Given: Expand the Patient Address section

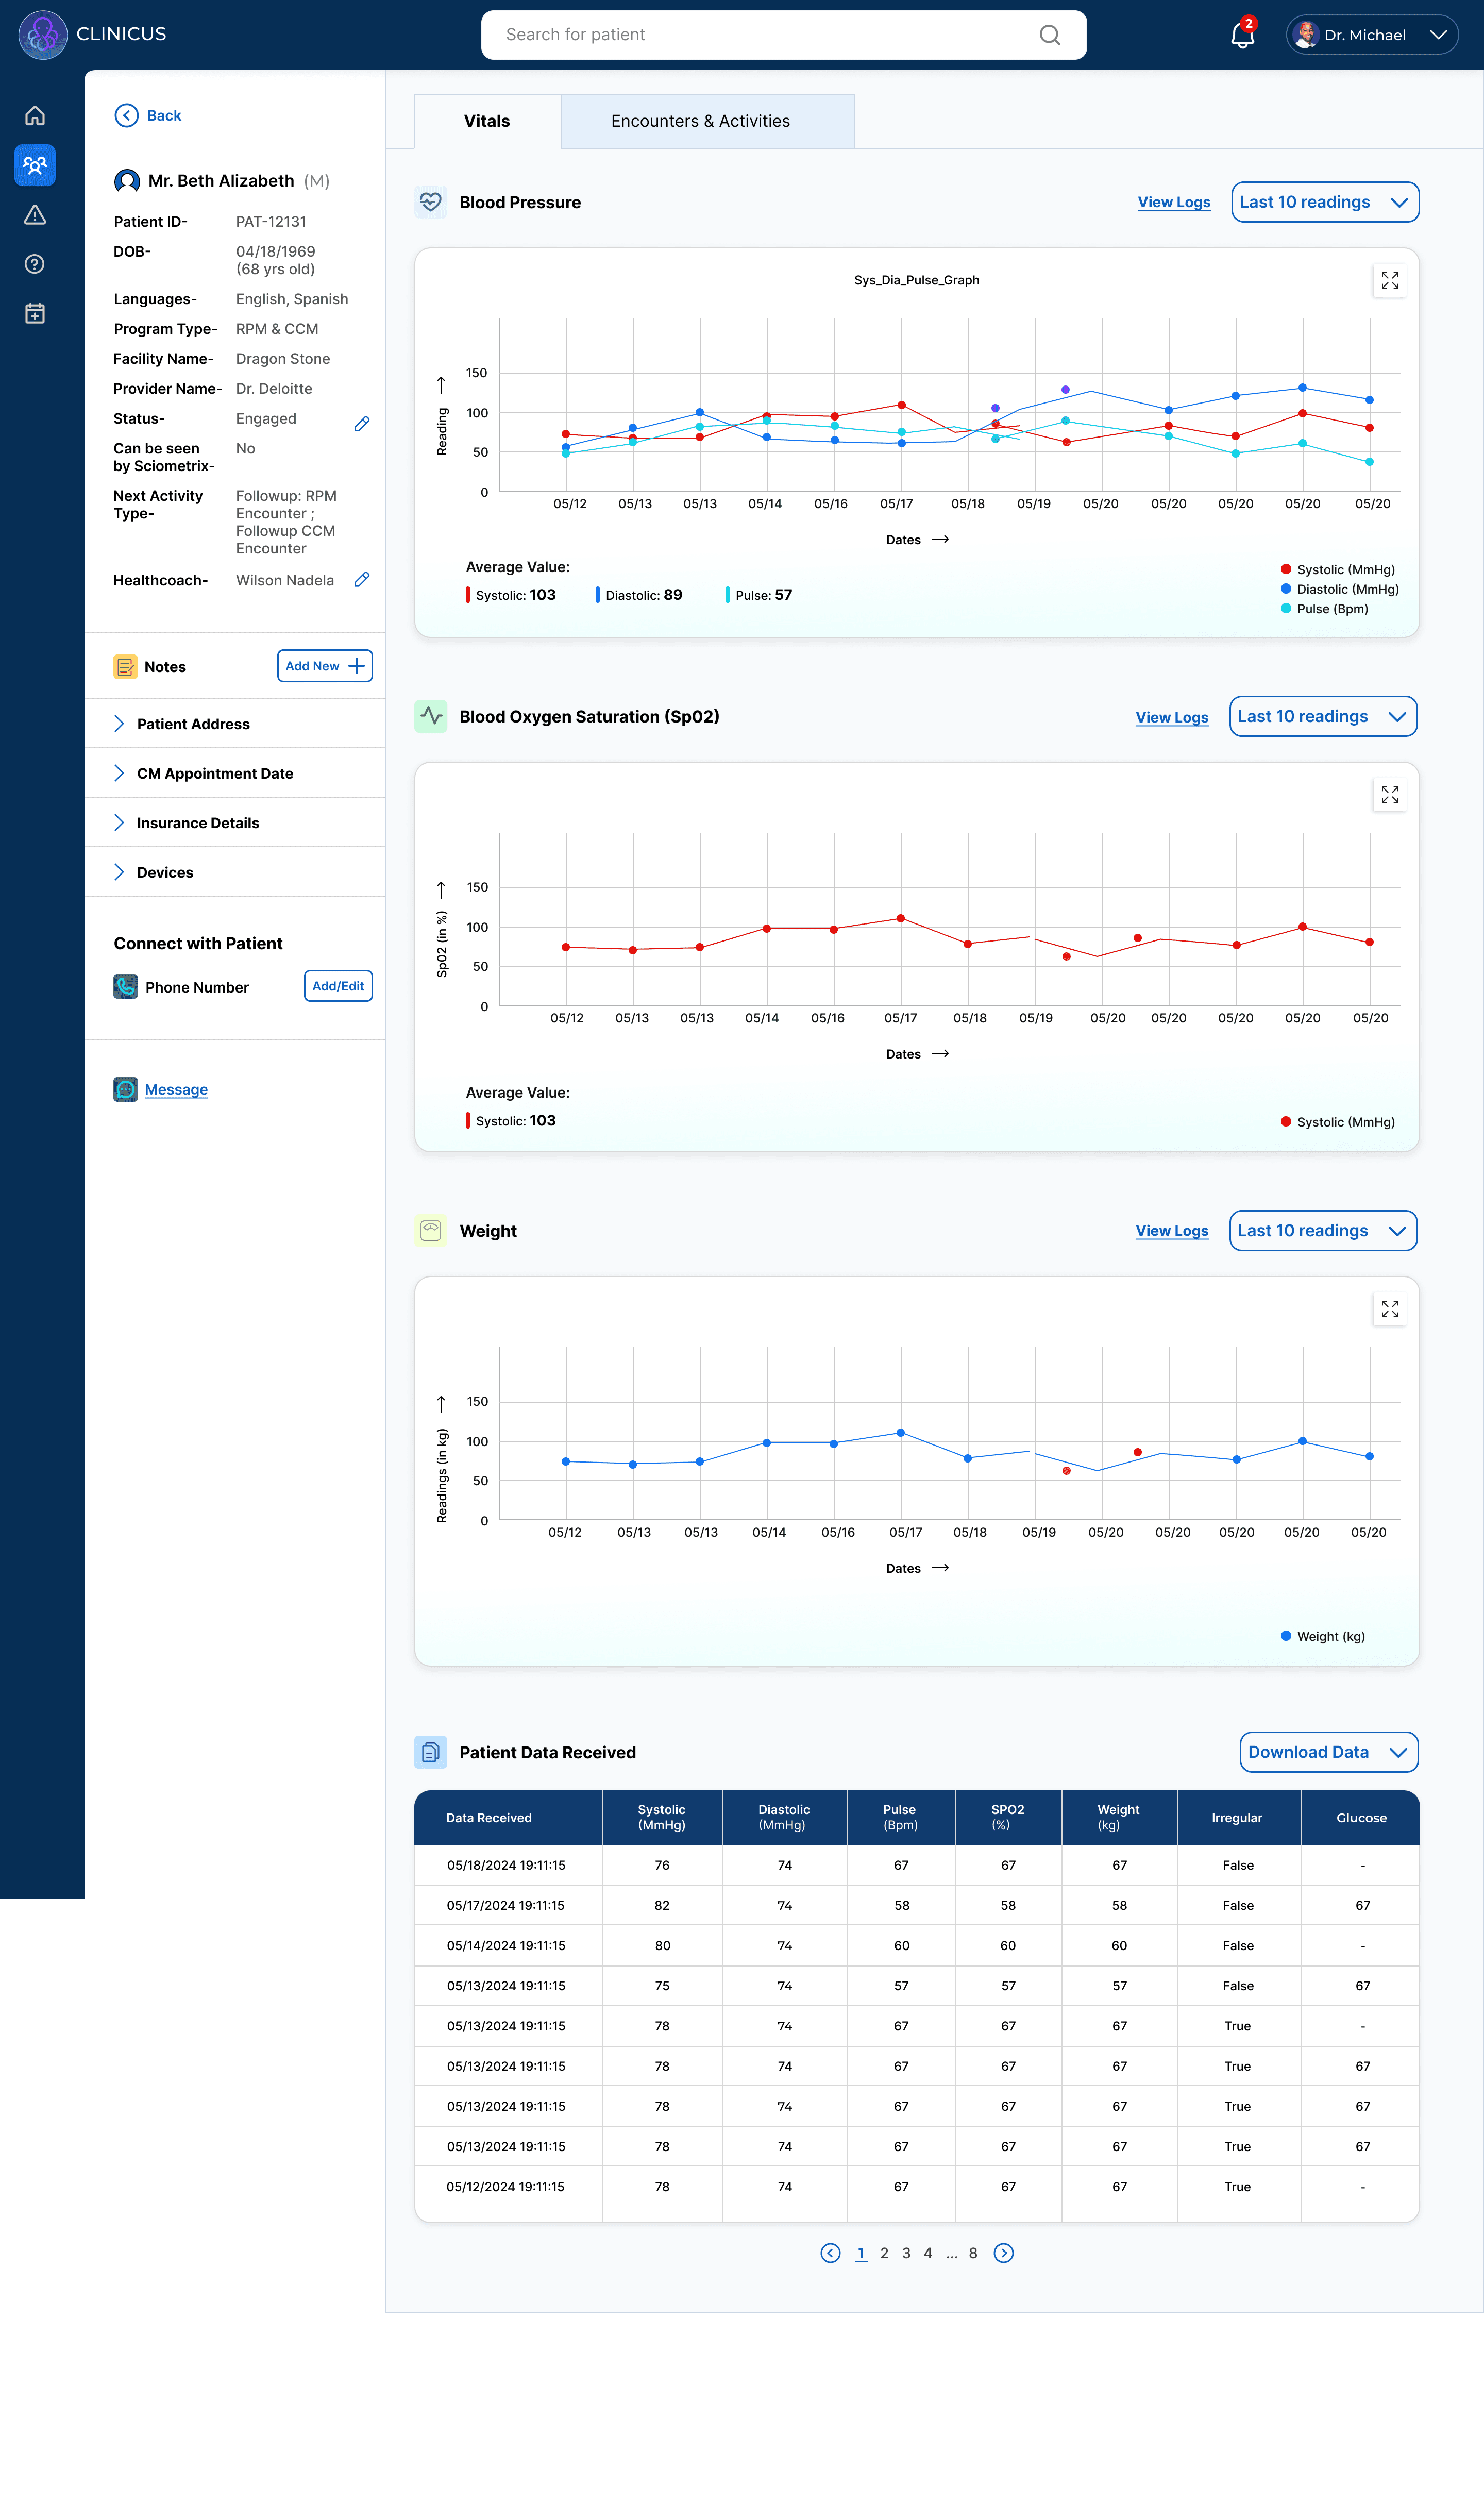Looking at the screenshot, I should coord(192,724).
